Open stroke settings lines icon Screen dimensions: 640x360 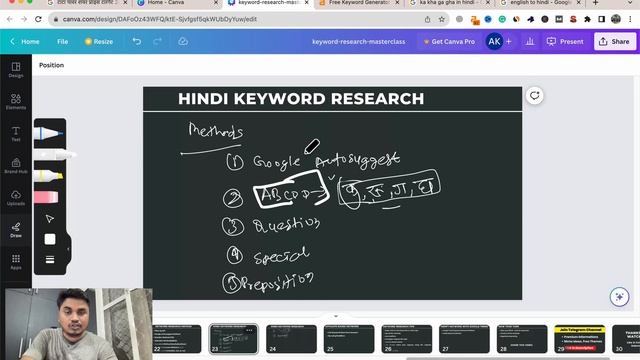coord(50,260)
